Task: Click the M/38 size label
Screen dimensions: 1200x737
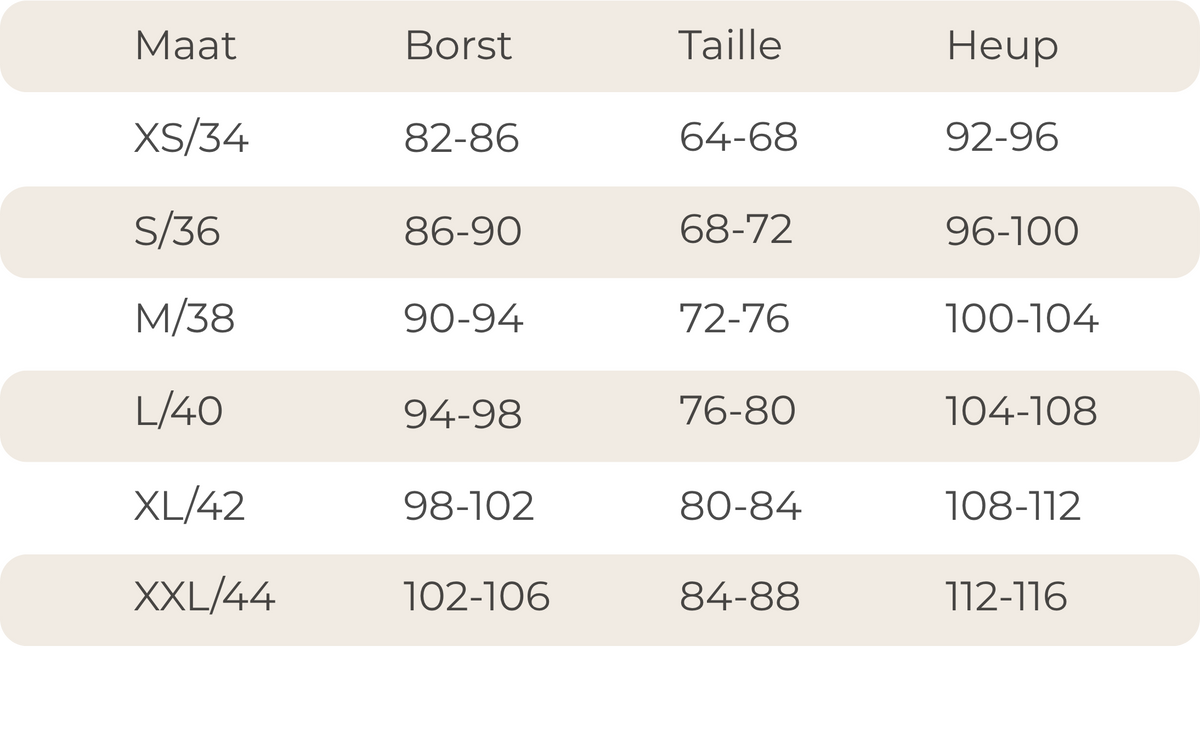Action: tap(185, 319)
